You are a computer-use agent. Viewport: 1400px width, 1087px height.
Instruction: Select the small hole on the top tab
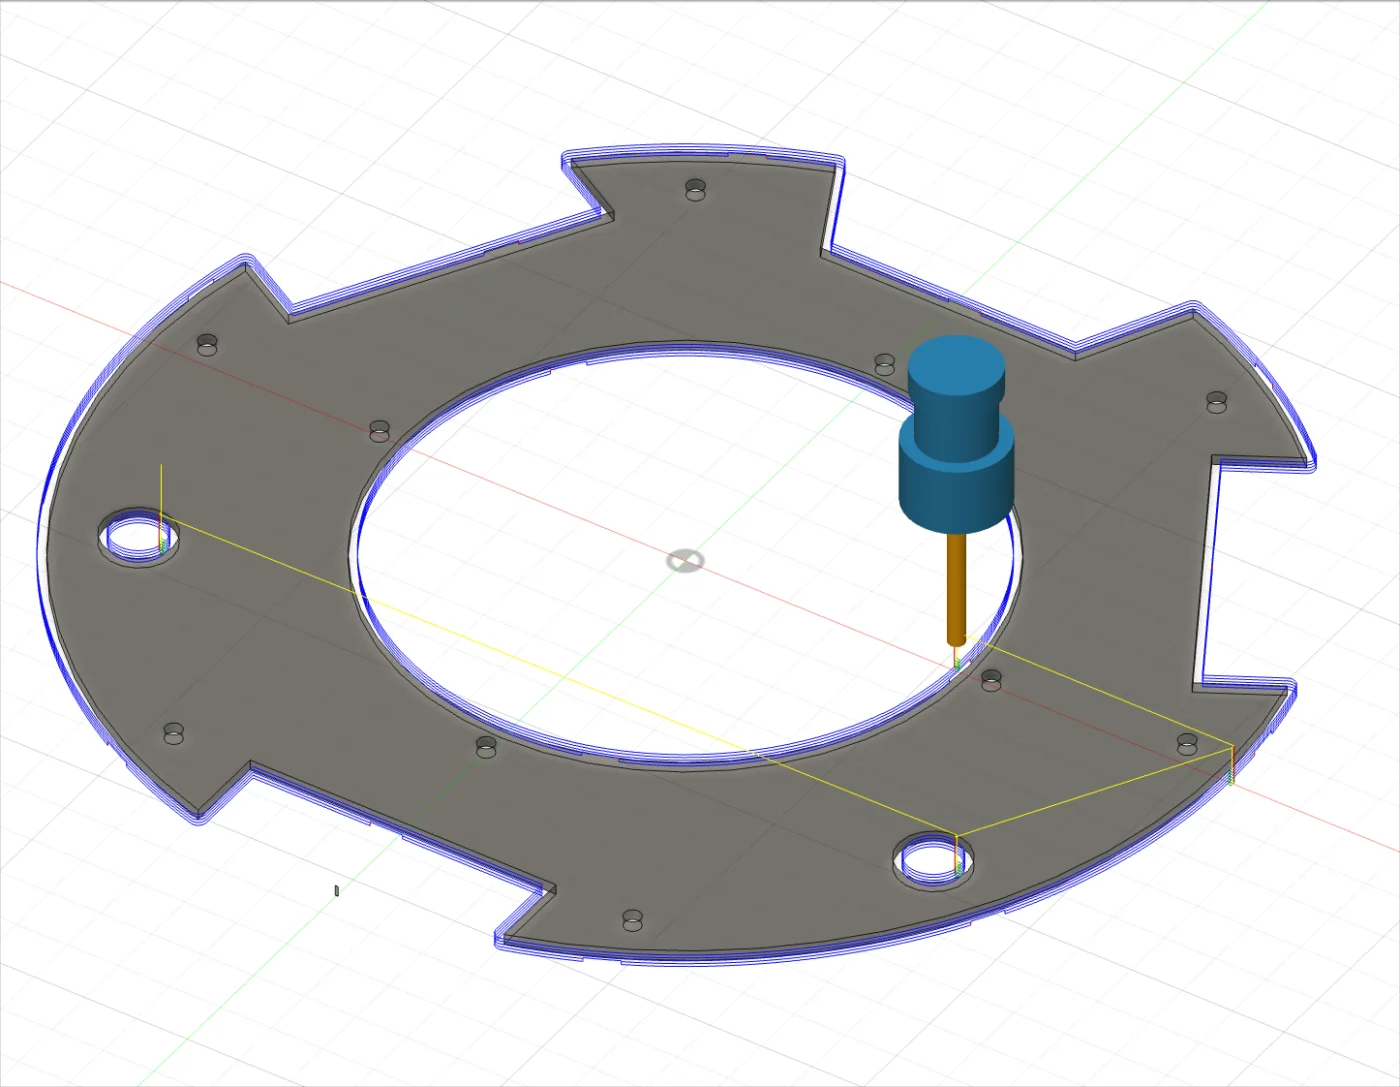pyautogui.click(x=696, y=189)
